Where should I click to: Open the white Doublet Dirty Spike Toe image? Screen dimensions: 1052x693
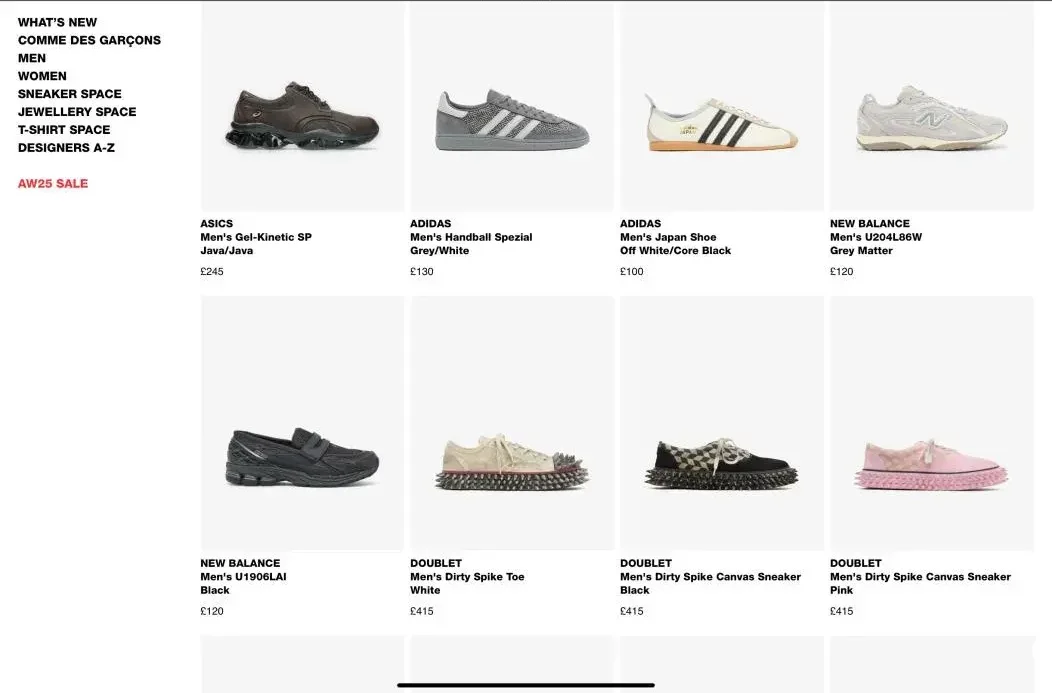tap(512, 462)
